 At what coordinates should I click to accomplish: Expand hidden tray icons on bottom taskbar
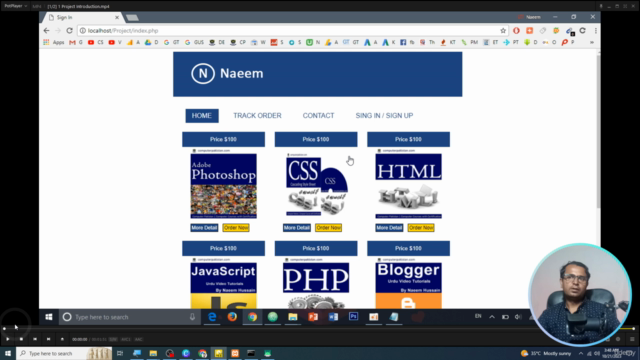click(x=581, y=353)
